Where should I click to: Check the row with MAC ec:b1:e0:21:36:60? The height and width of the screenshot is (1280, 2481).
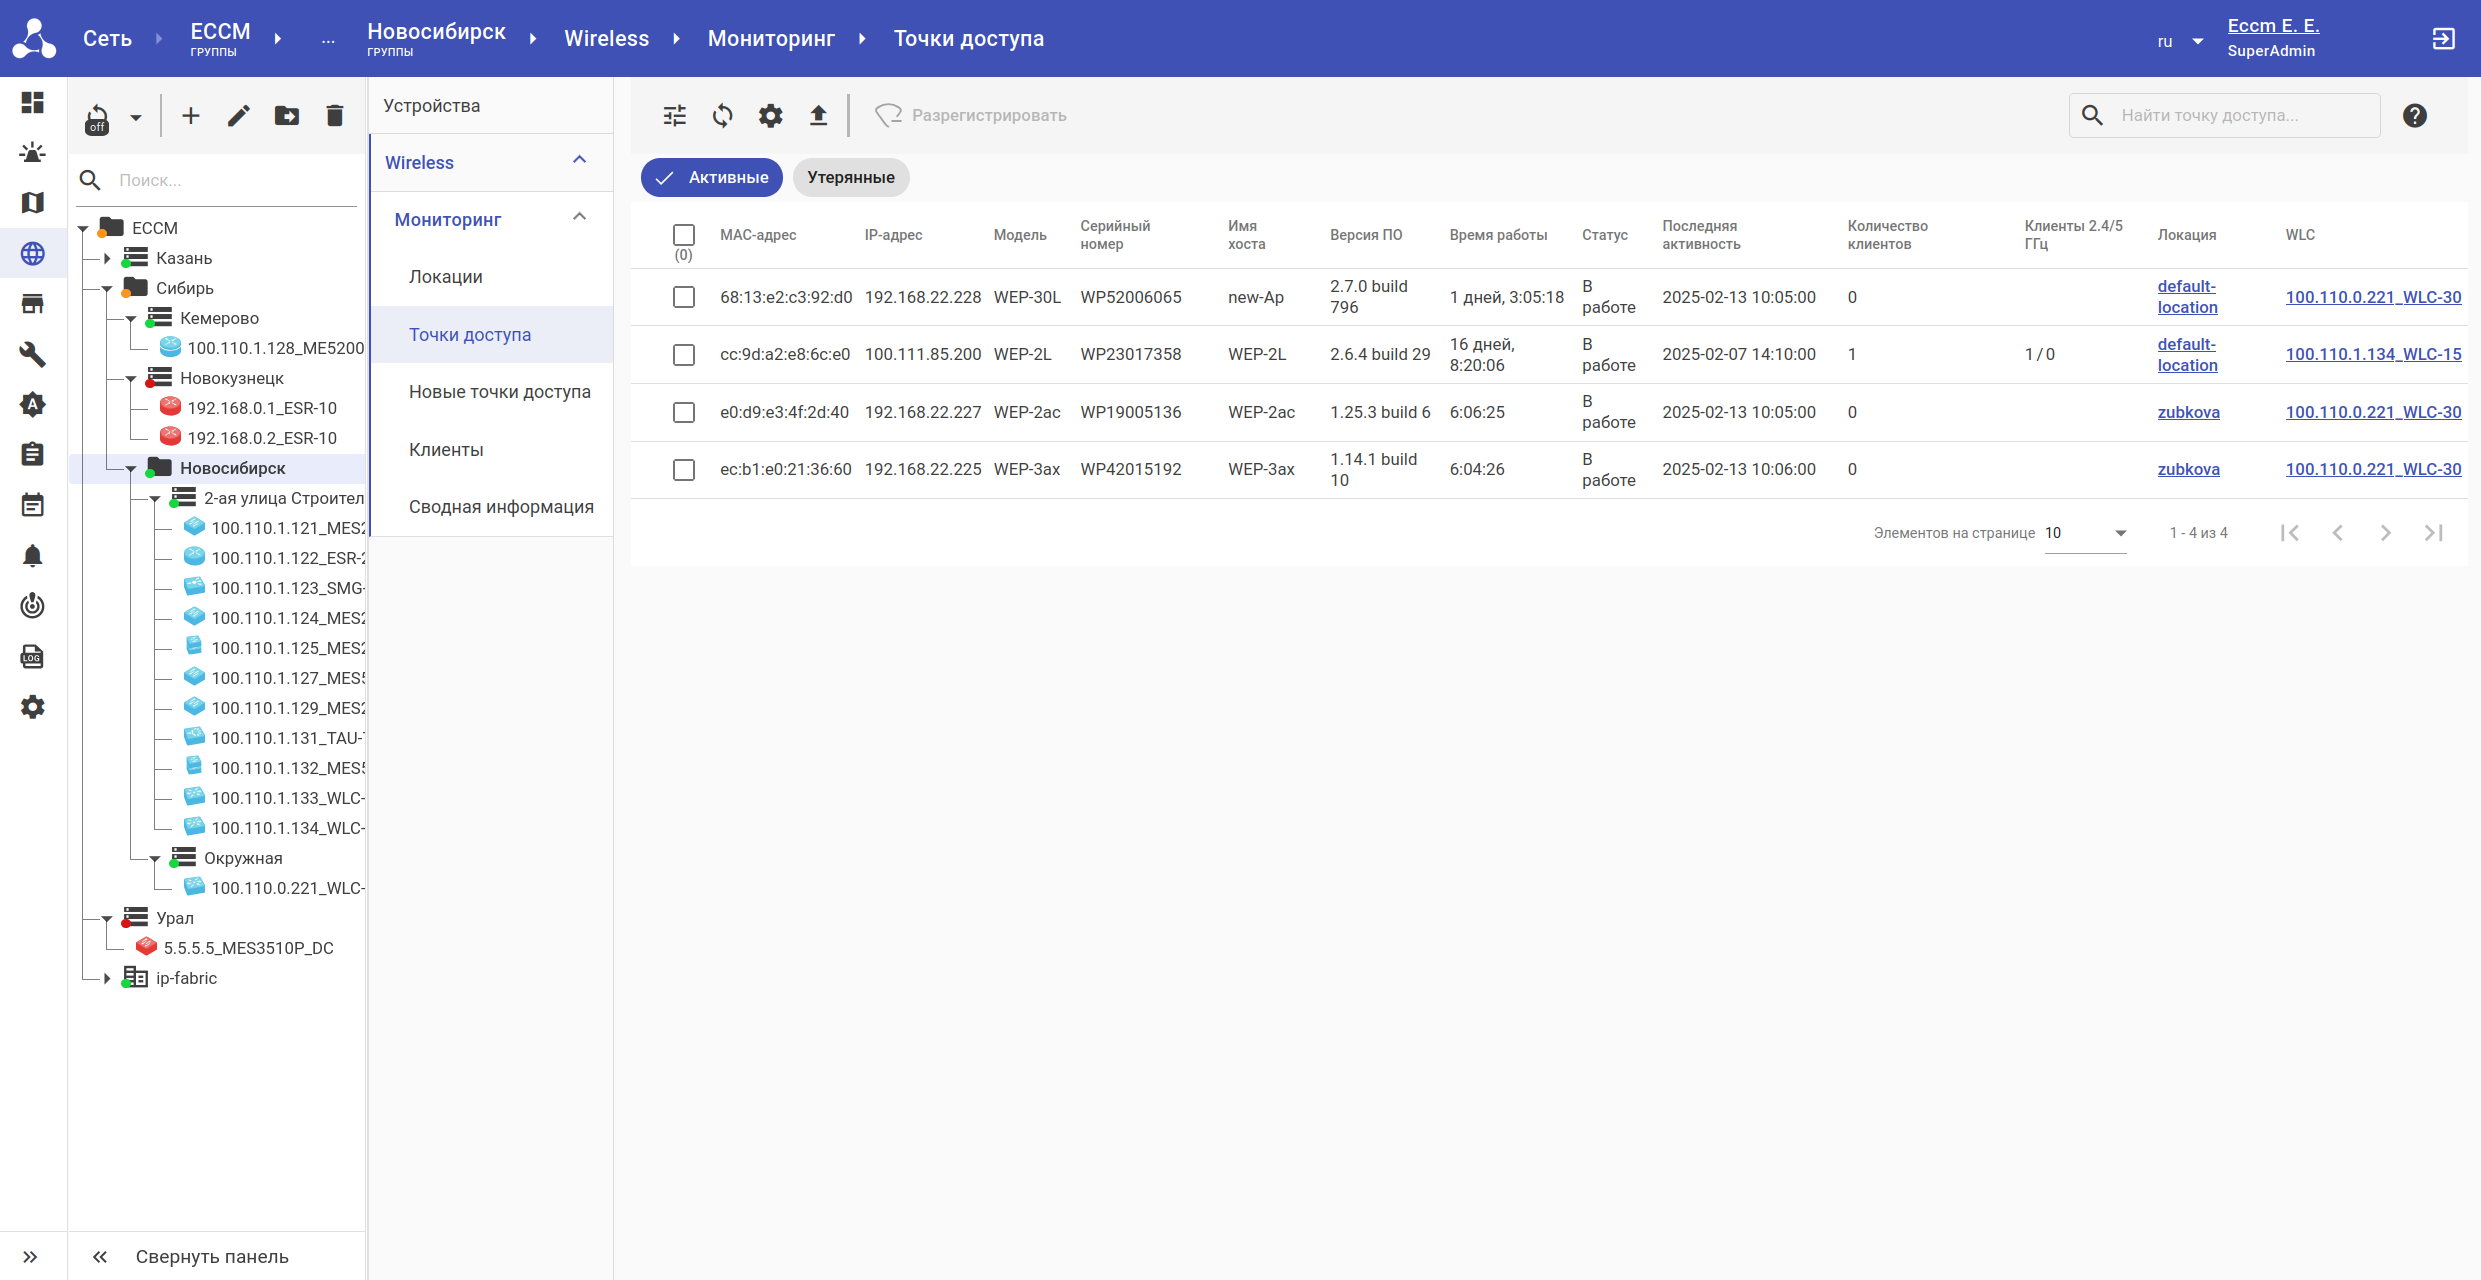pyautogui.click(x=684, y=470)
